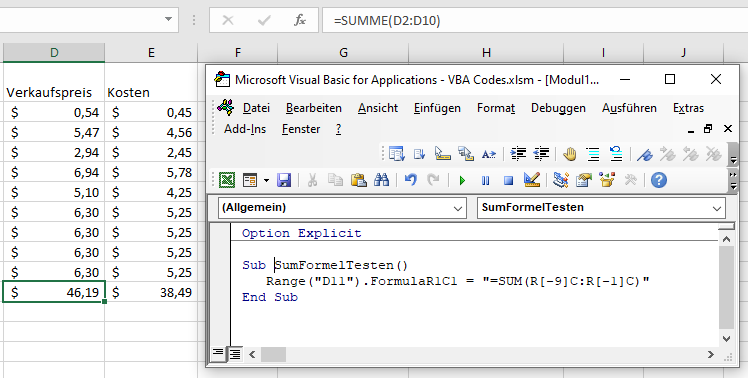Open Standard toolbar options arrow
Viewport: 748px width, 378px height.
point(734,186)
